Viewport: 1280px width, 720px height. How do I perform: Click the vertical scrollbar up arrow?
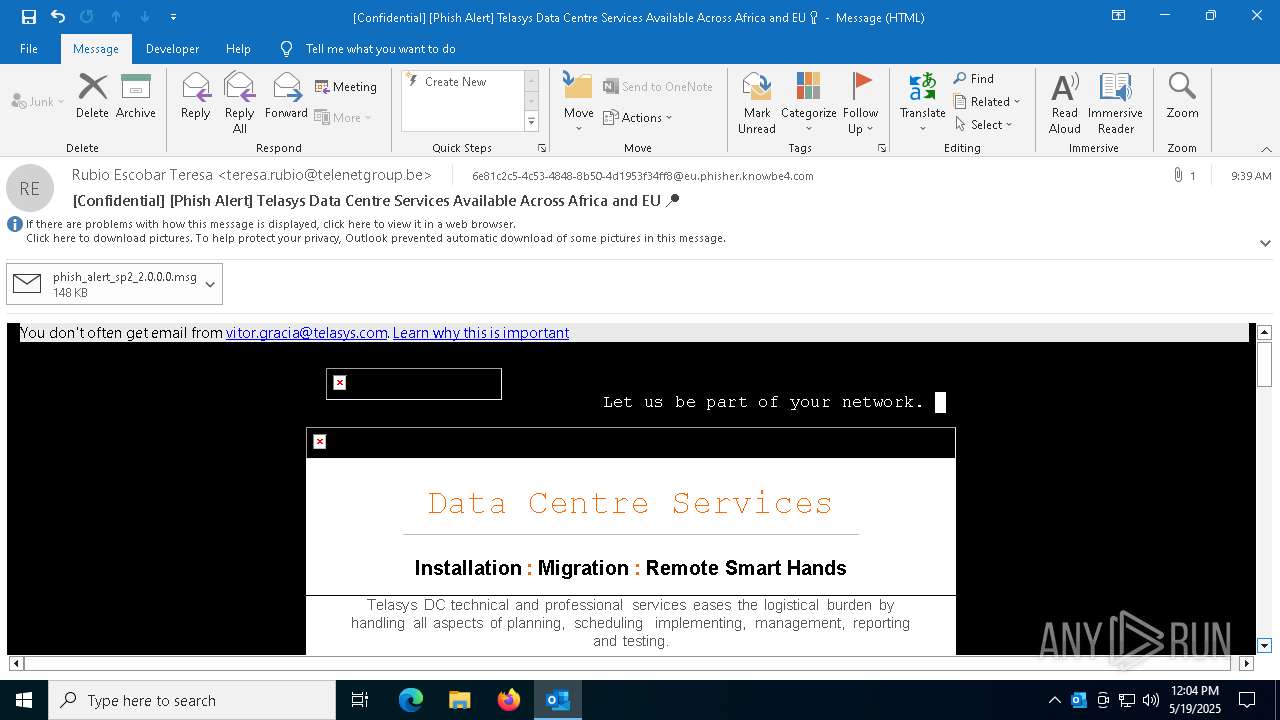coord(1264,332)
